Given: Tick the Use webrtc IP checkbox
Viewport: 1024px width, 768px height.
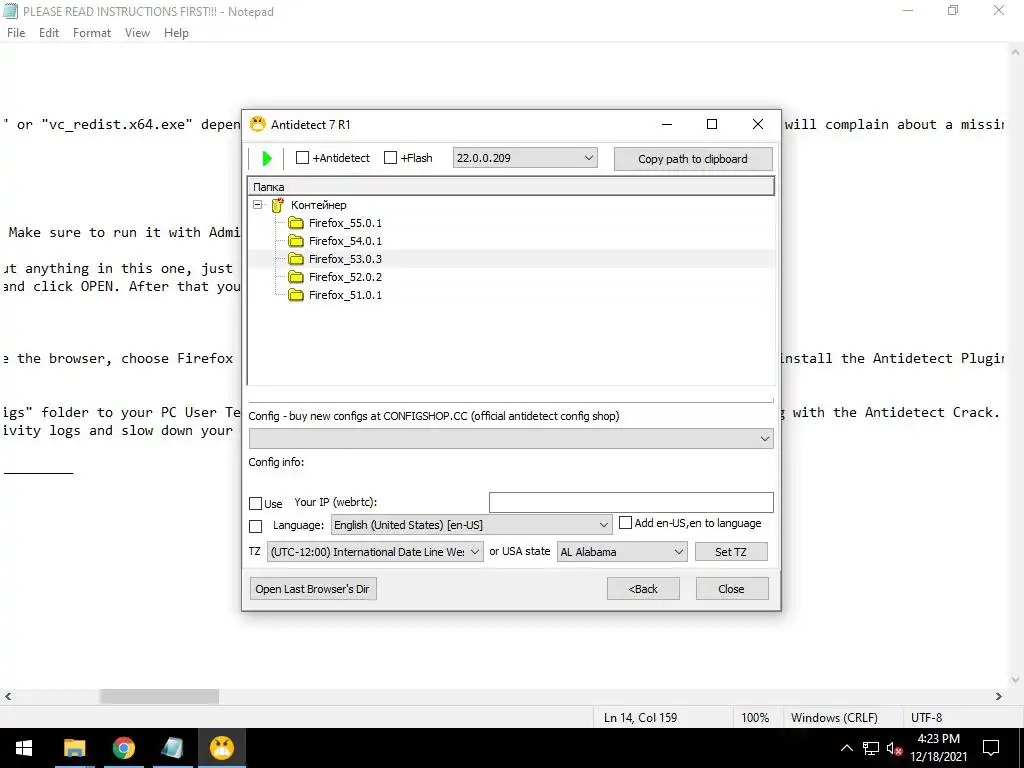Looking at the screenshot, I should (256, 504).
